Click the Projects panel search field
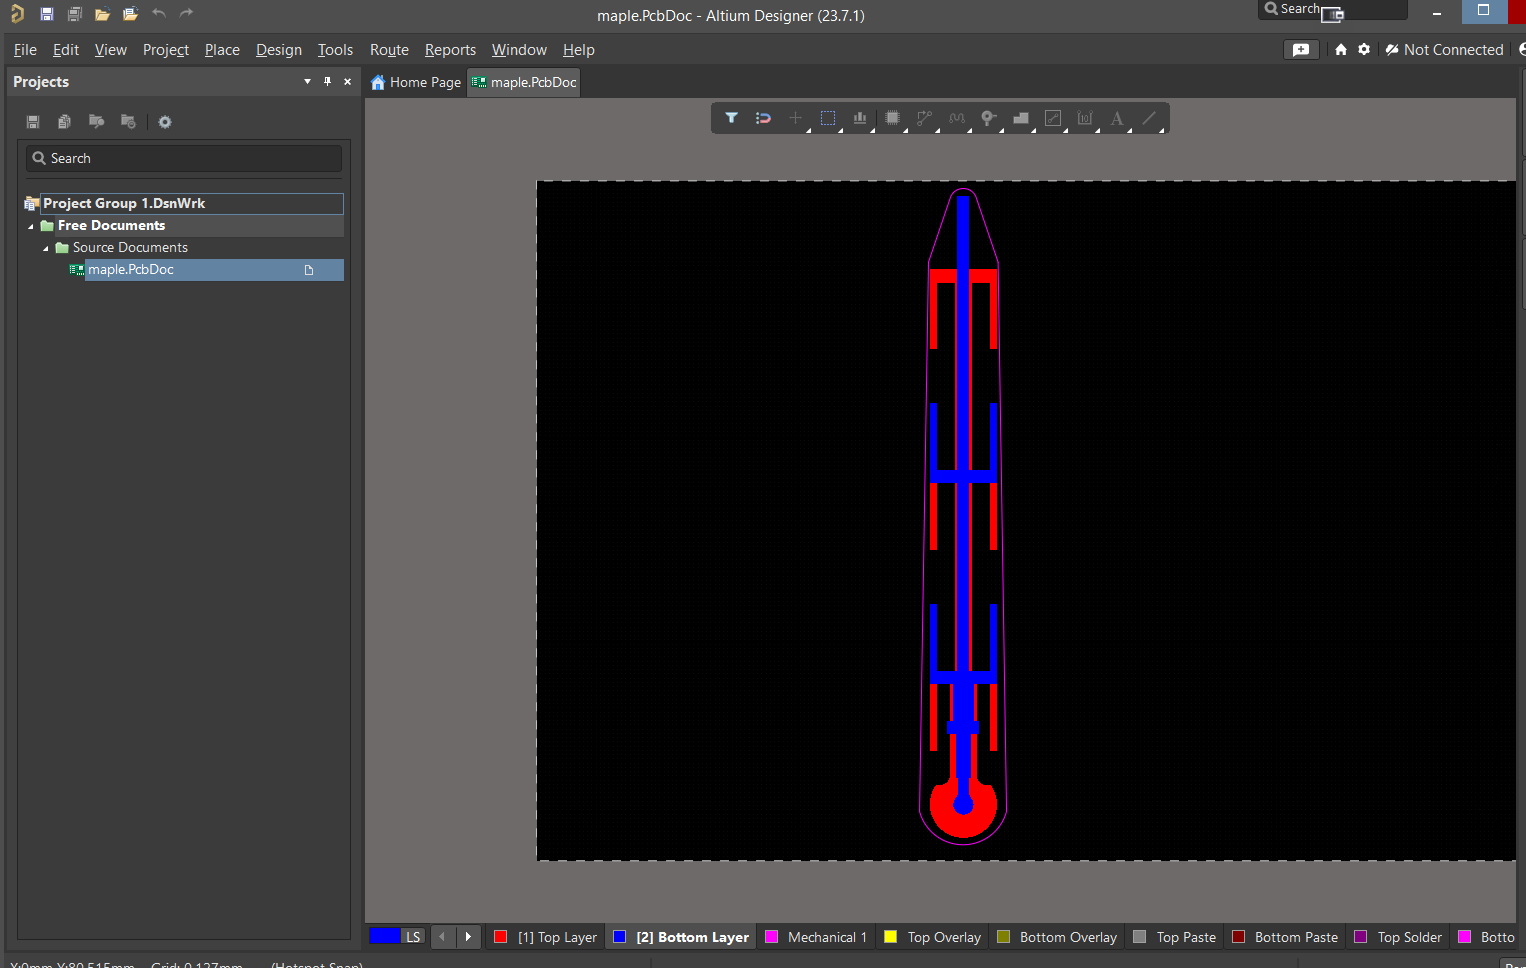 (x=184, y=158)
